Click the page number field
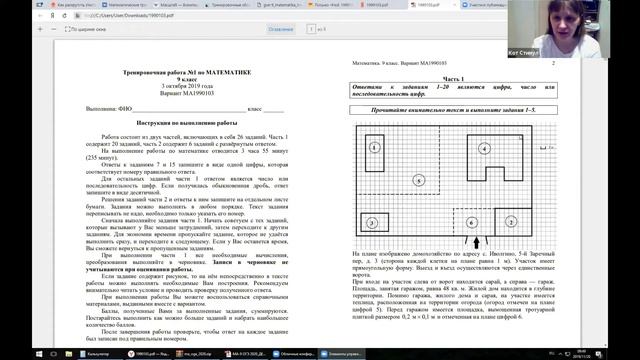640x360 pixels. click(311, 29)
